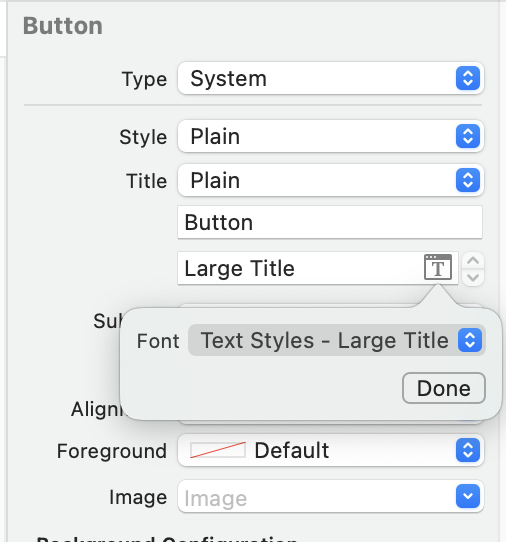Click the Done button in font popover
The image size is (506, 542).
tap(444, 388)
